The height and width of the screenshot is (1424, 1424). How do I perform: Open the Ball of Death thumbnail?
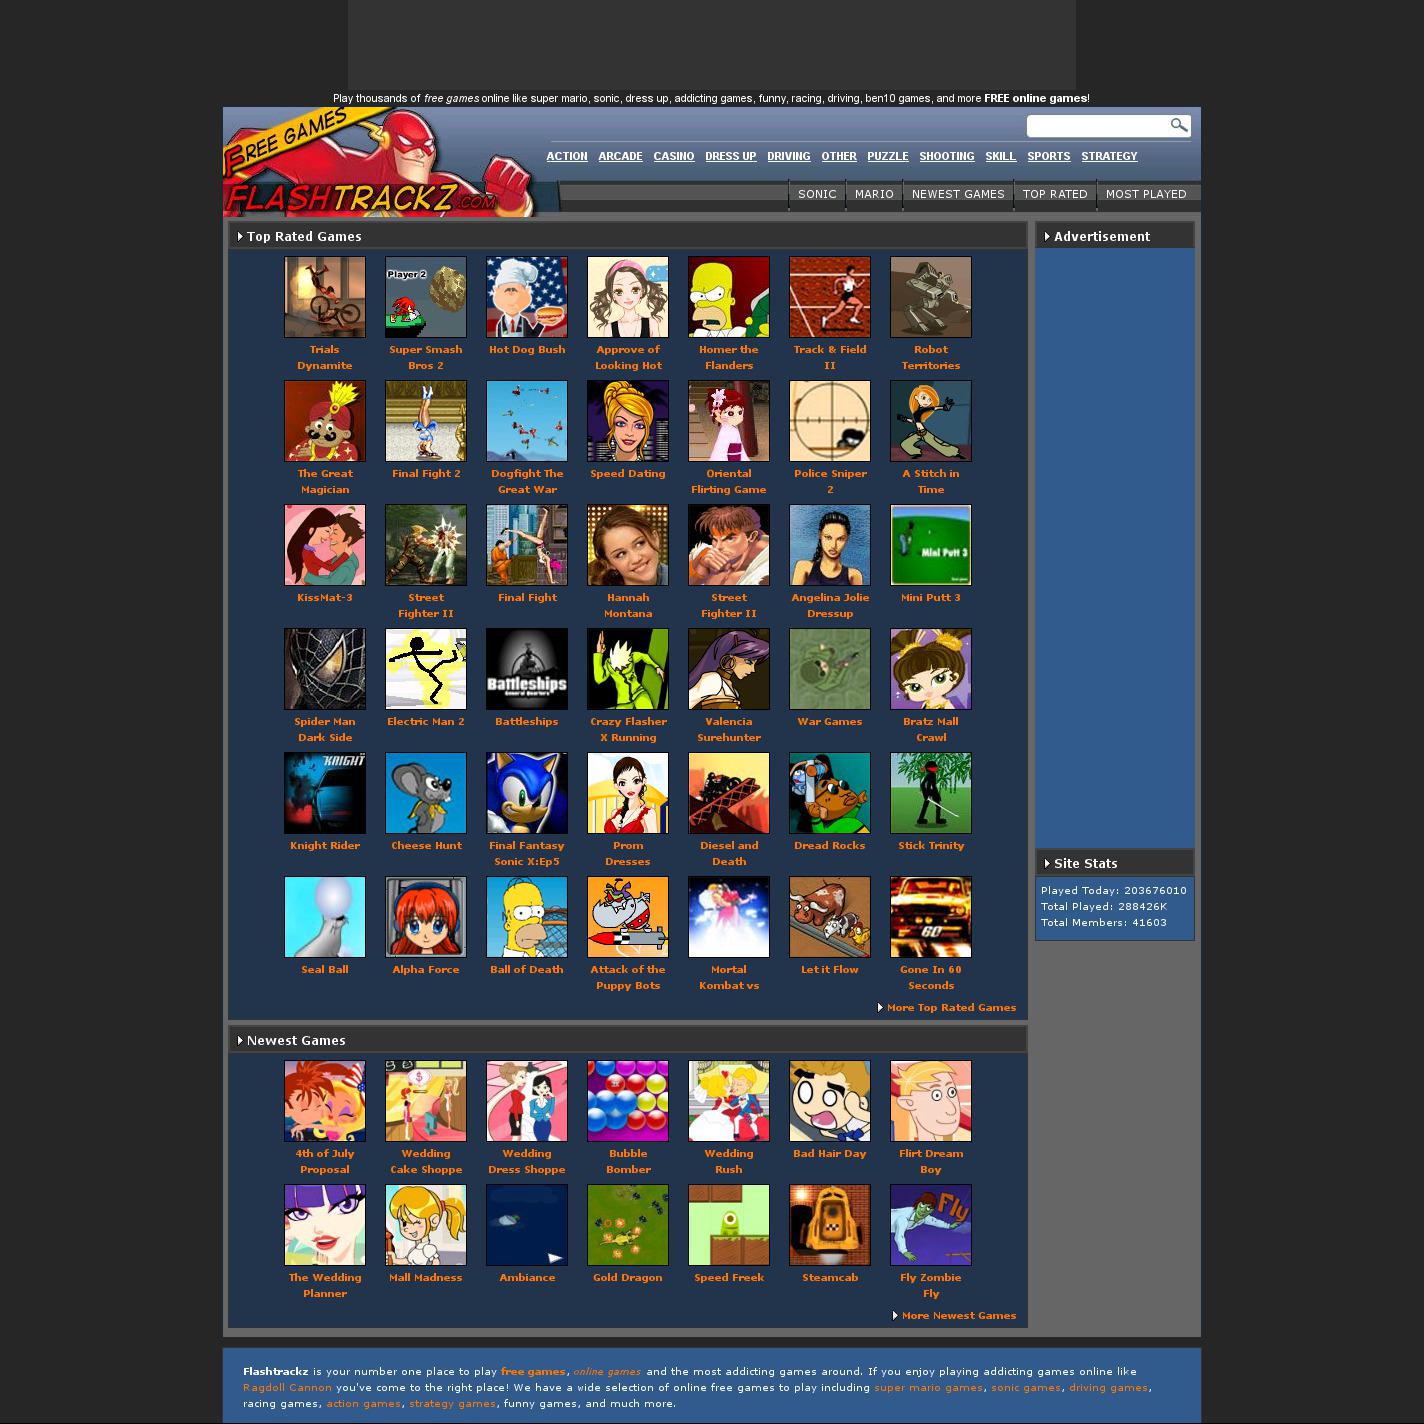(527, 917)
